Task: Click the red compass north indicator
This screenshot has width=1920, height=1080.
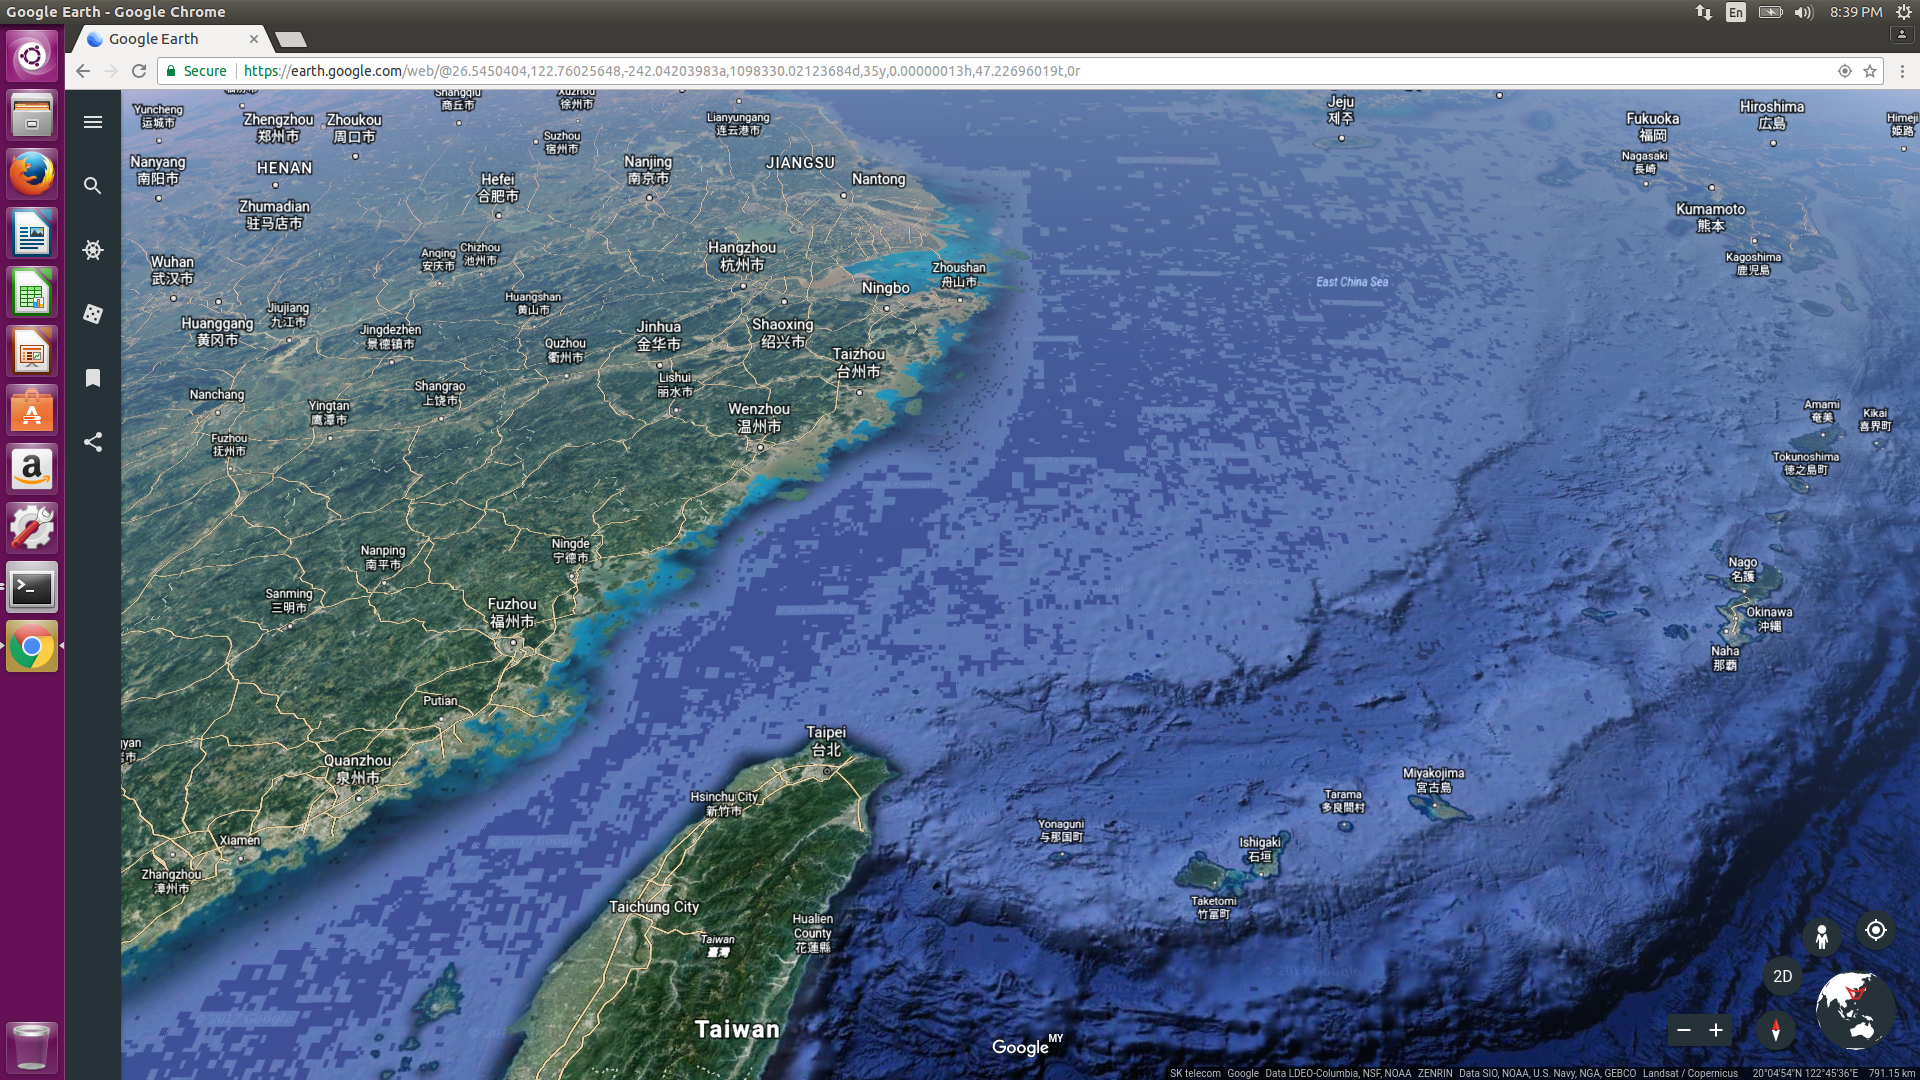Action: point(1776,1030)
